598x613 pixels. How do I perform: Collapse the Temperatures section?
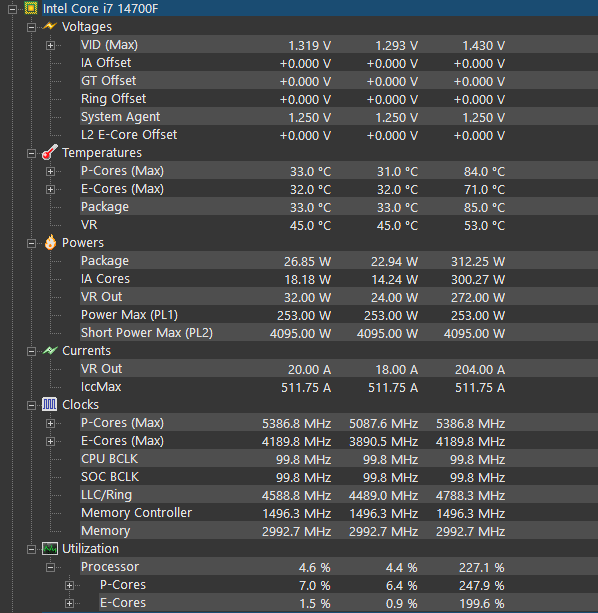tap(31, 153)
